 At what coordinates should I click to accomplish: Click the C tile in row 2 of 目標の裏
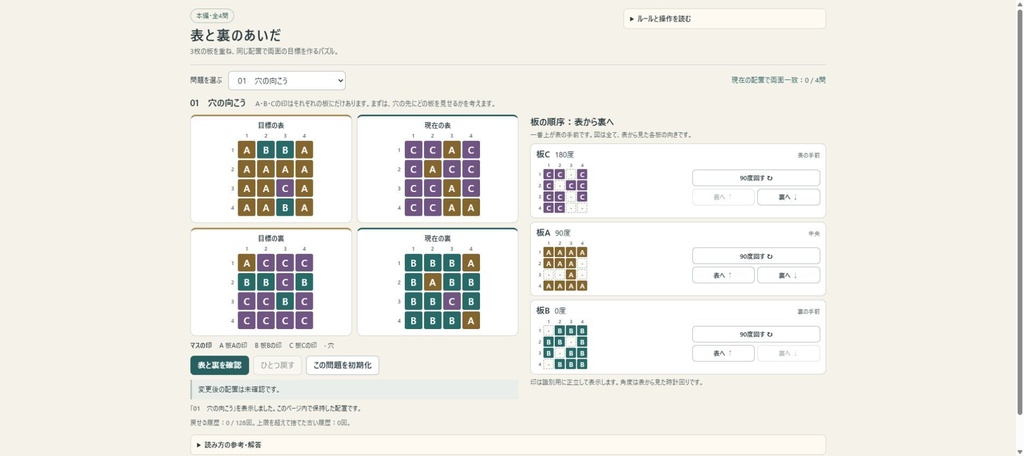(x=285, y=282)
